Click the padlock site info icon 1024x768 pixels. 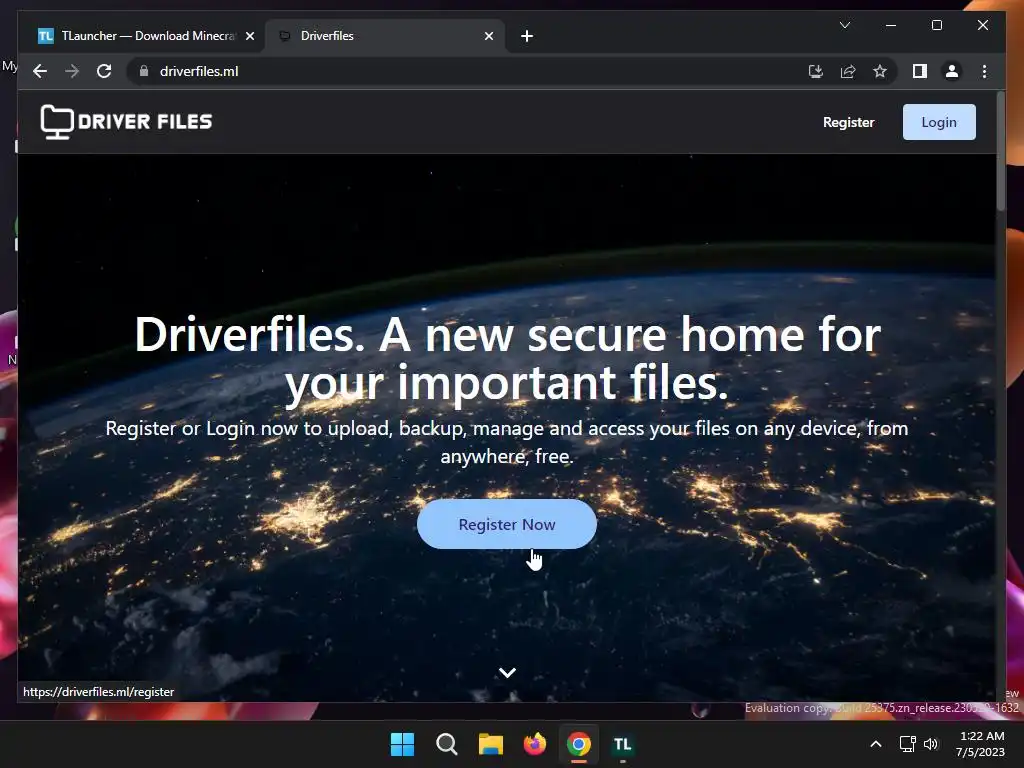[x=144, y=71]
